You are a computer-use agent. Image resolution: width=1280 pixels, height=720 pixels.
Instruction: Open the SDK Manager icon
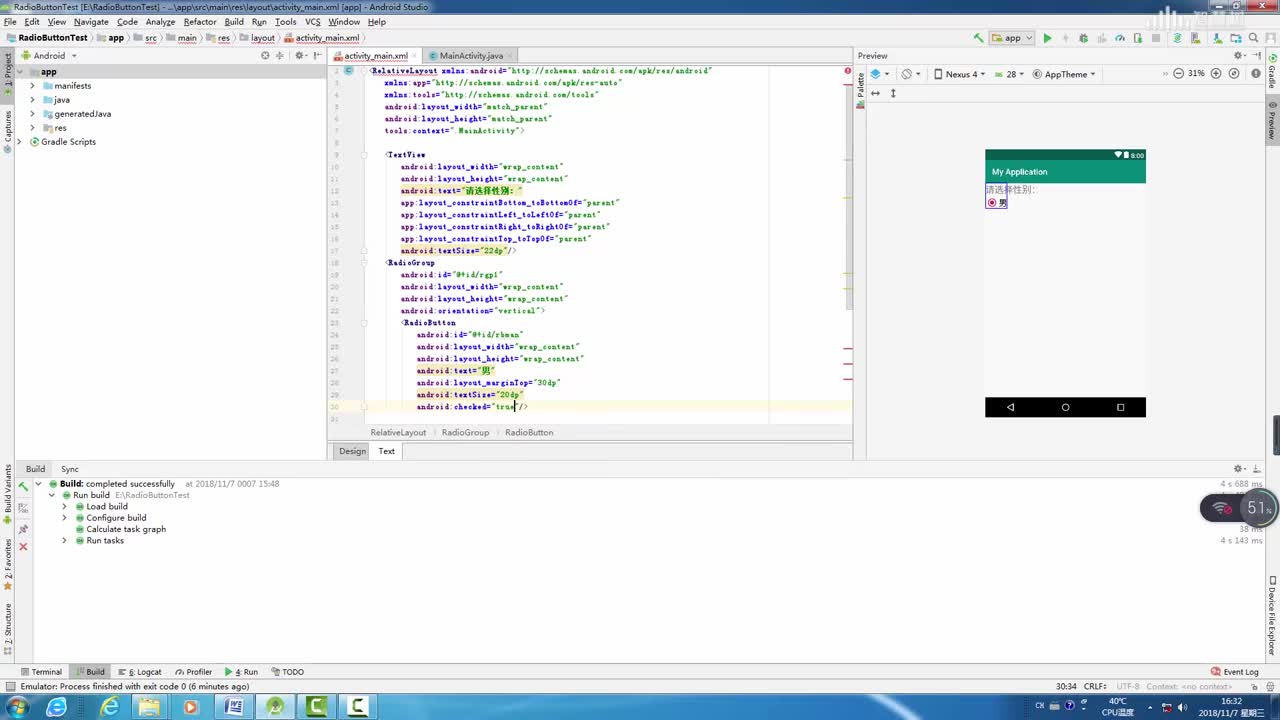[1217, 38]
